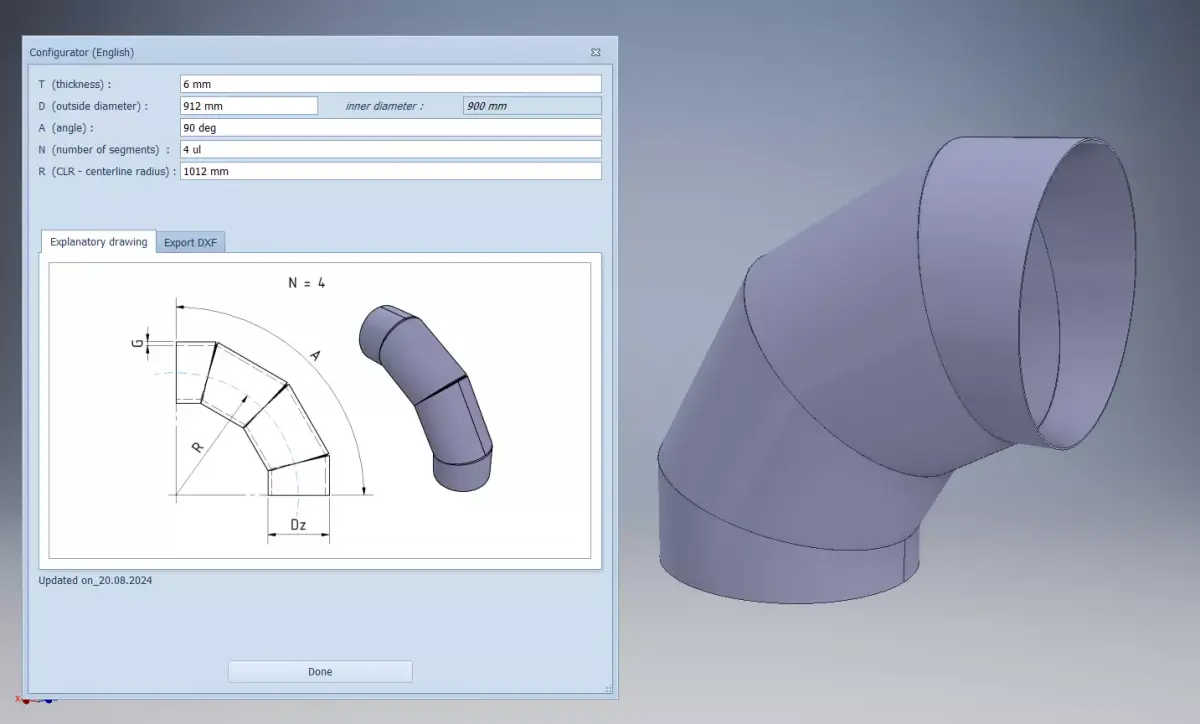Viewport: 1200px width, 724px height.
Task: Click the 'T (thickness) :' label
Action: (75, 85)
